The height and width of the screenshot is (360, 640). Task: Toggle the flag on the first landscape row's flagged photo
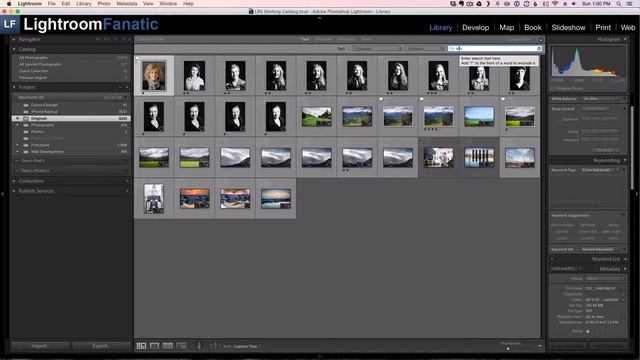tap(381, 99)
